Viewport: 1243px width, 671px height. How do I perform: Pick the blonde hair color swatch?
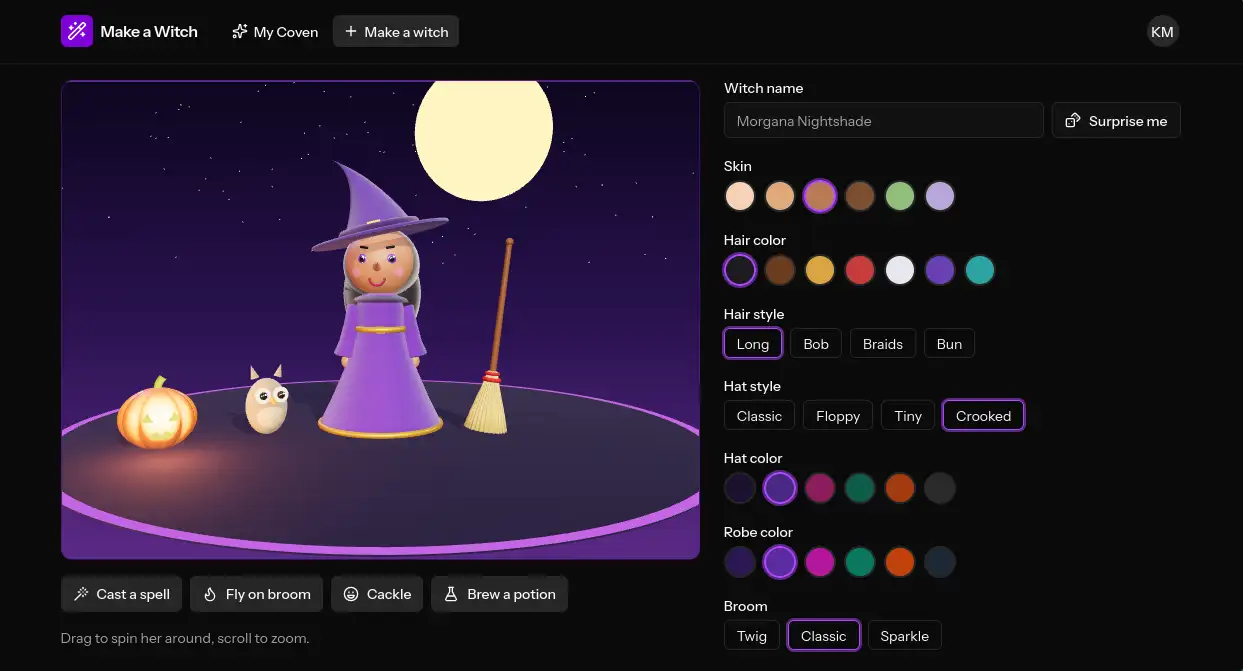[x=820, y=270]
